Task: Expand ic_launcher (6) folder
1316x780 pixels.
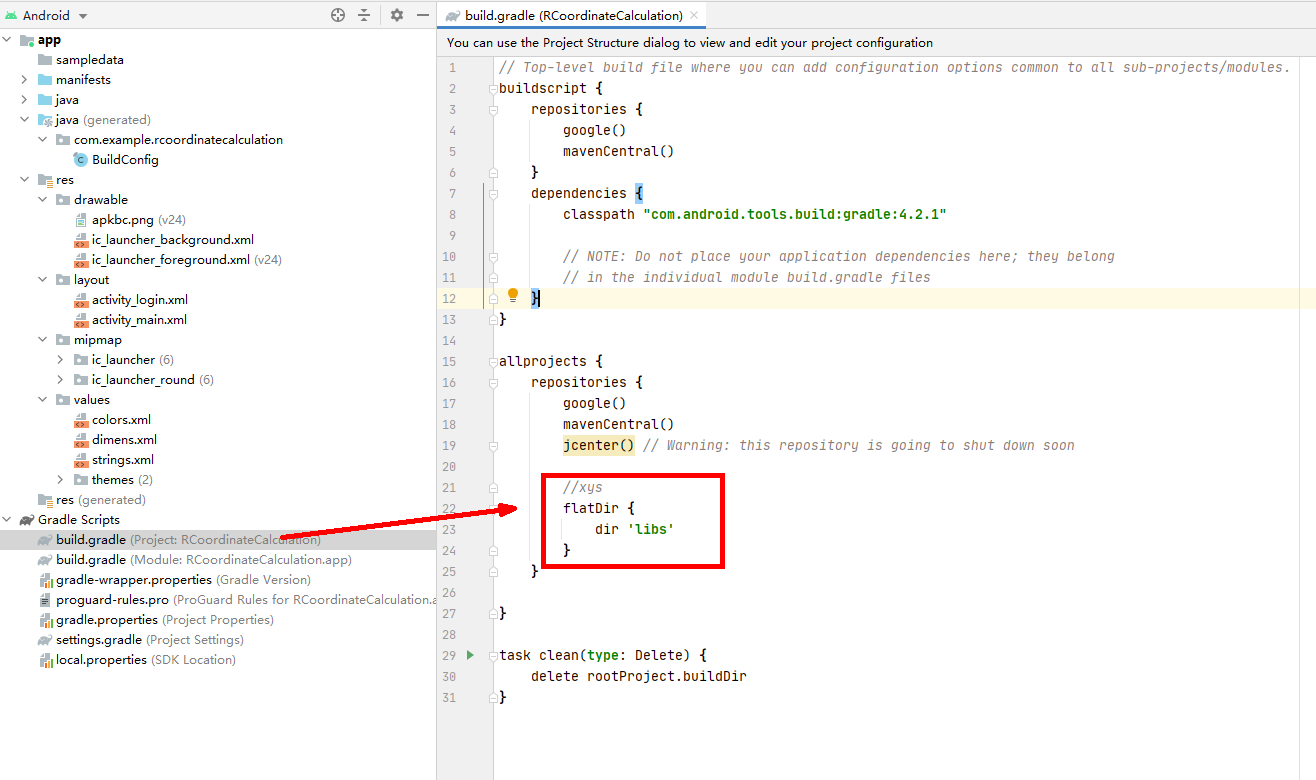Action: pos(61,360)
